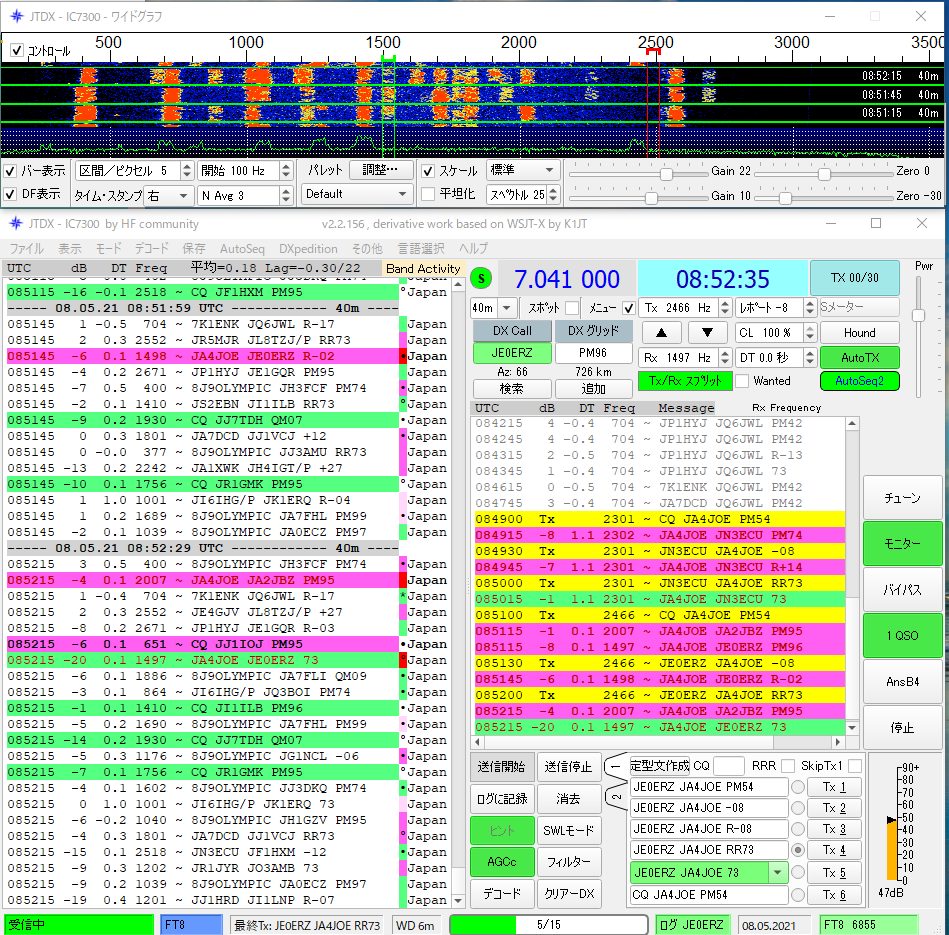Adjust the Pwr power slider
Screen dimensions: 949x935
919,314
